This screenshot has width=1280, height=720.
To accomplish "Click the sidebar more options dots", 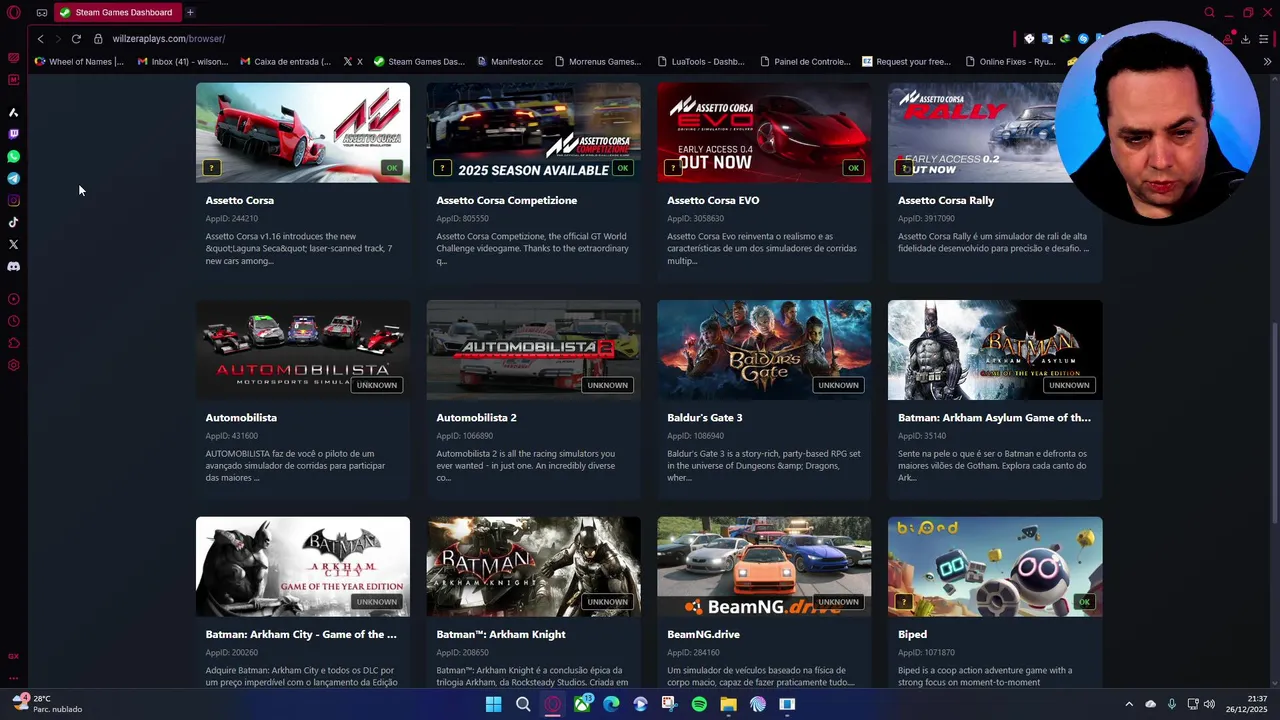I will [13, 678].
